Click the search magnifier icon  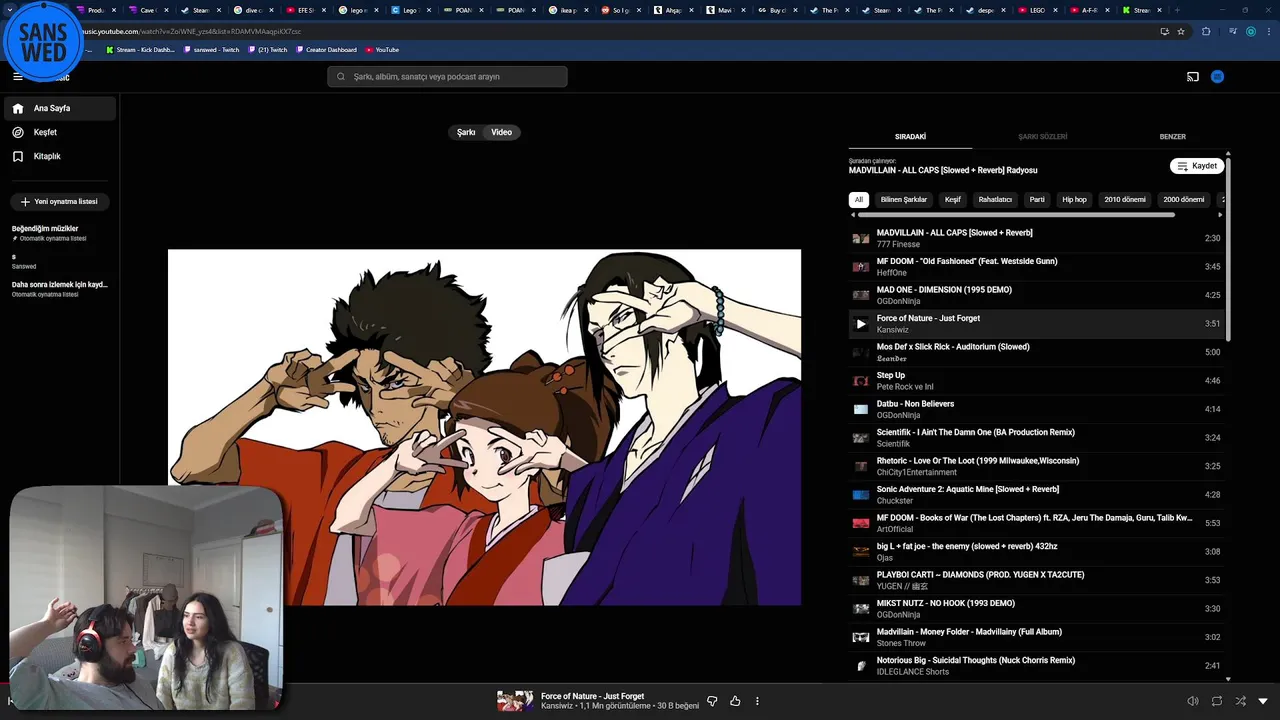(x=341, y=76)
